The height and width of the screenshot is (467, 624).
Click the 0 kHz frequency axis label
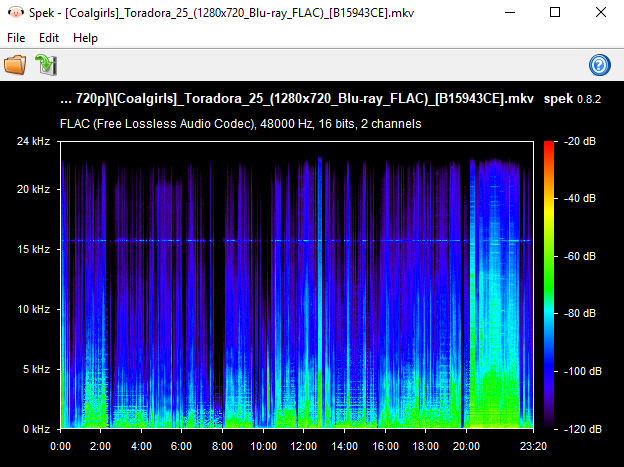(x=36, y=430)
